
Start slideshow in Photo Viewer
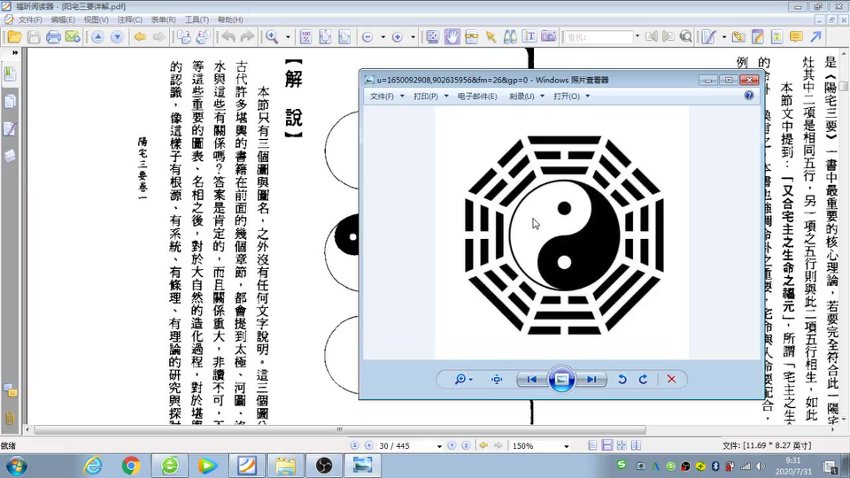[562, 379]
